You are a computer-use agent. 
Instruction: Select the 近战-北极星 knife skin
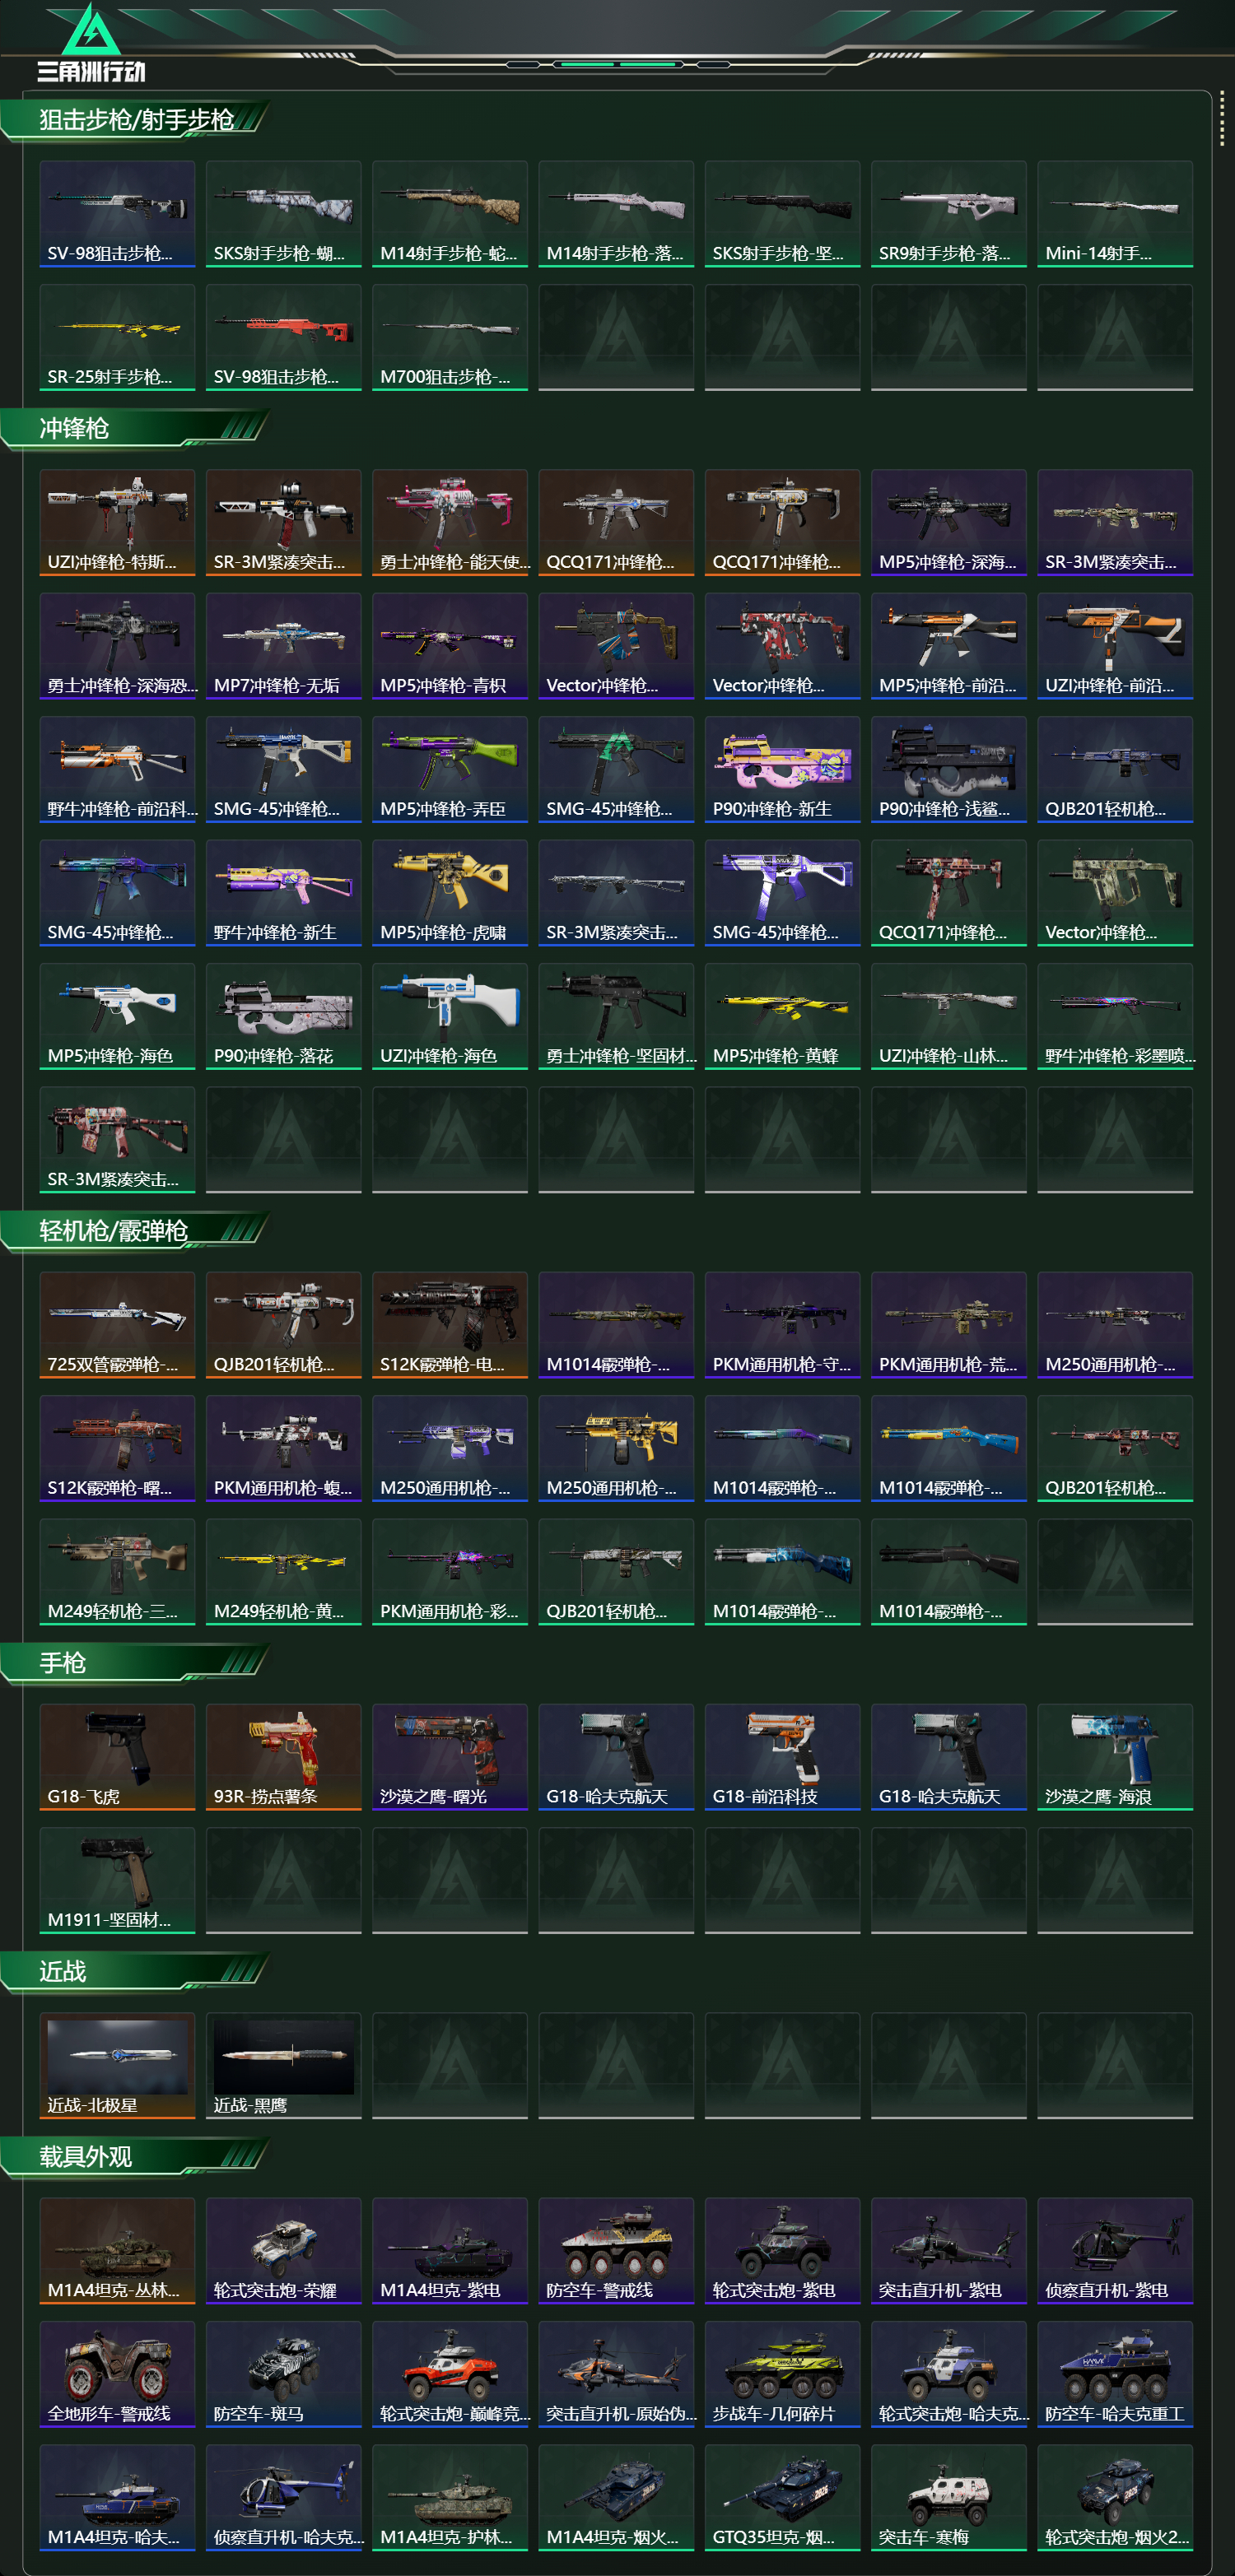(117, 2065)
